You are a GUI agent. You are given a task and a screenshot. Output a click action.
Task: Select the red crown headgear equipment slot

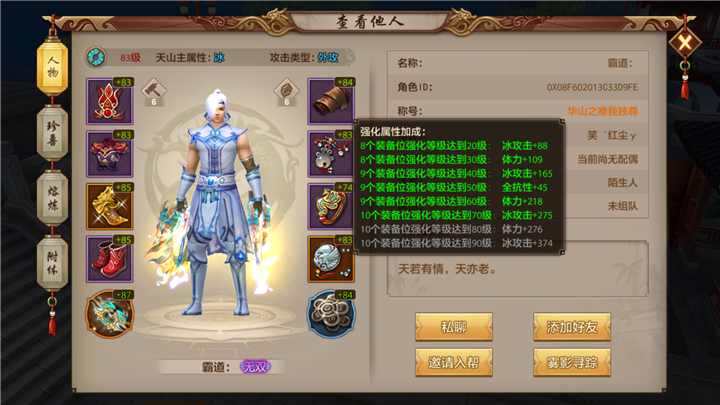pyautogui.click(x=110, y=101)
